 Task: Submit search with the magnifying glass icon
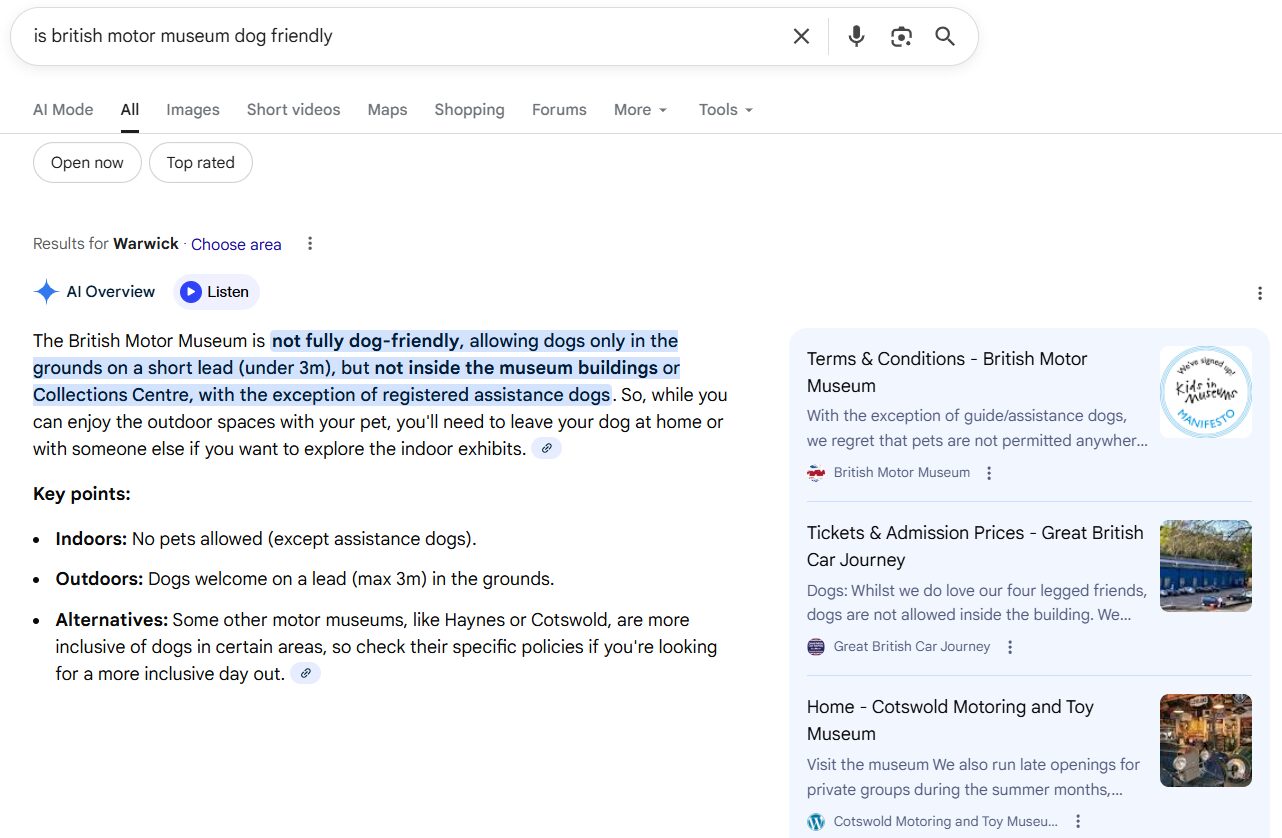point(945,37)
